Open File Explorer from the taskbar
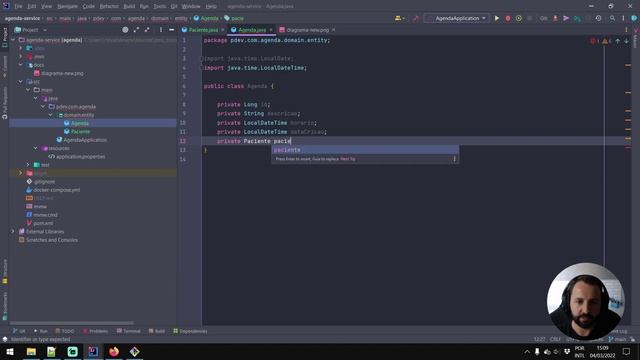 click(x=31, y=351)
